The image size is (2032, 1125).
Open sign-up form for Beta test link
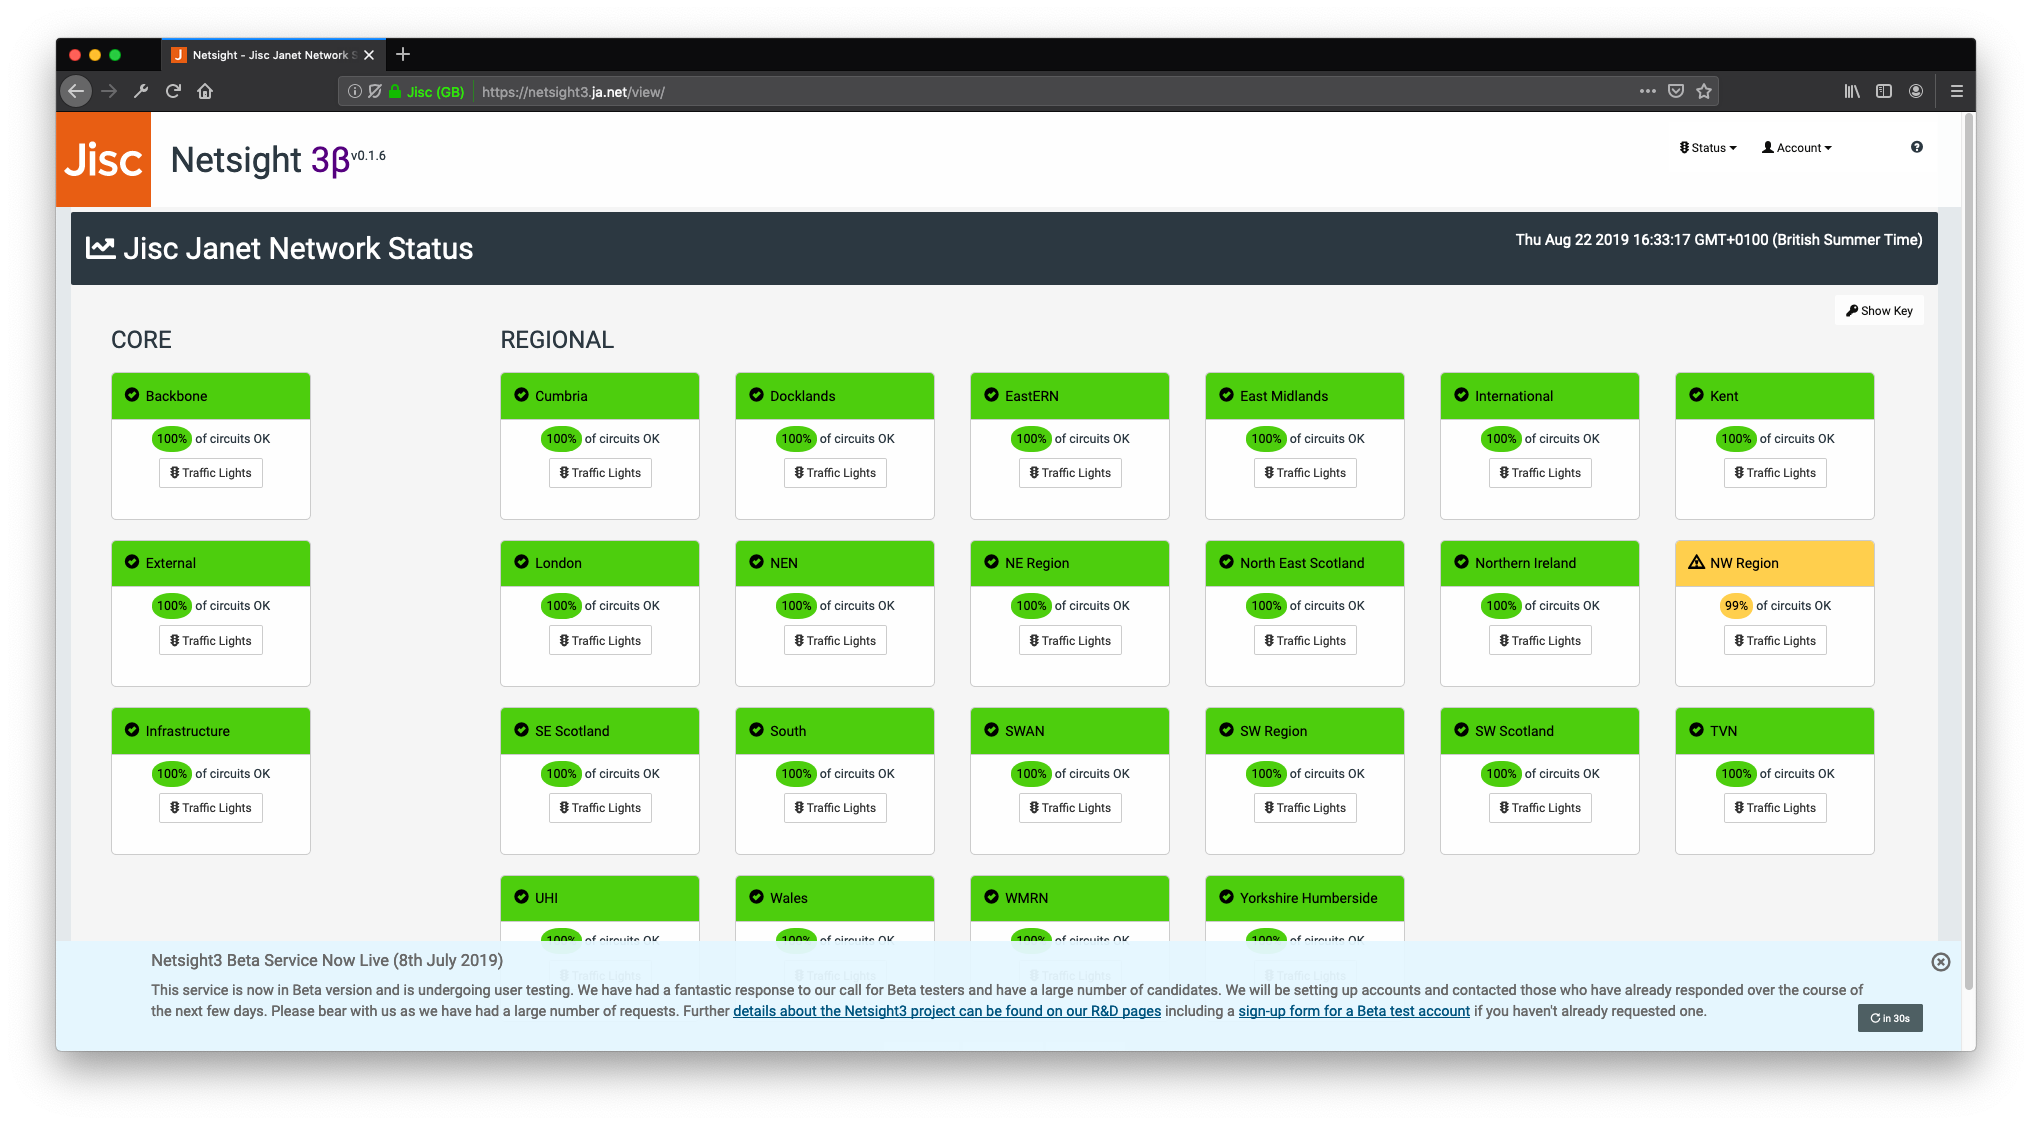point(1353,1011)
